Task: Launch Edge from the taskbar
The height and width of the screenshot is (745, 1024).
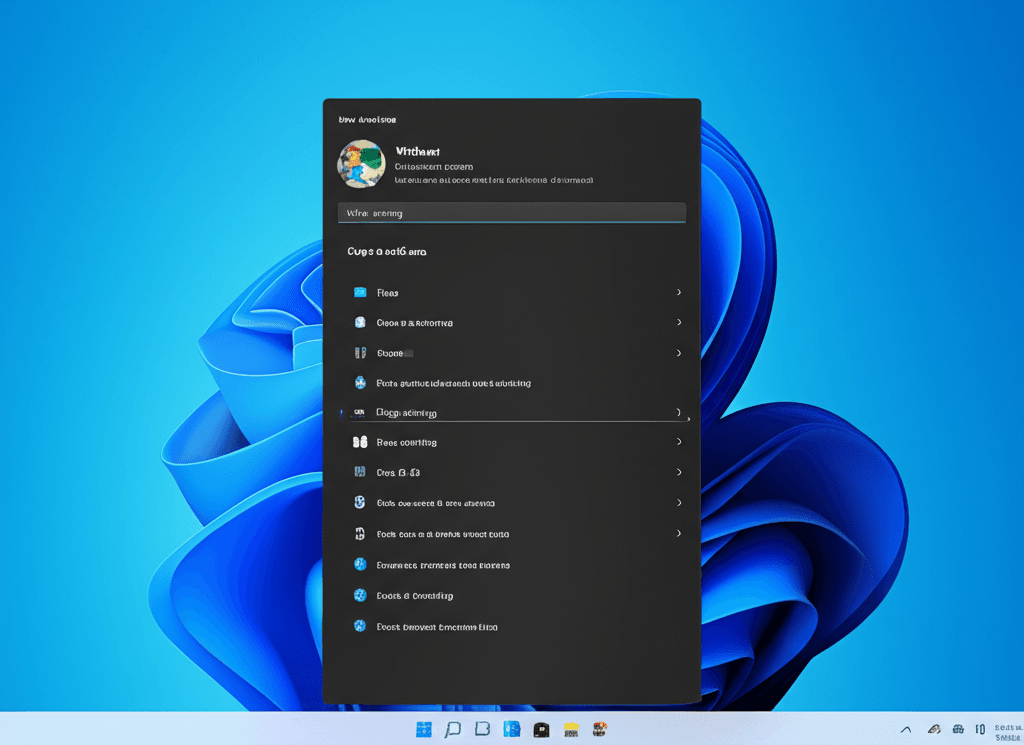Action: point(510,729)
